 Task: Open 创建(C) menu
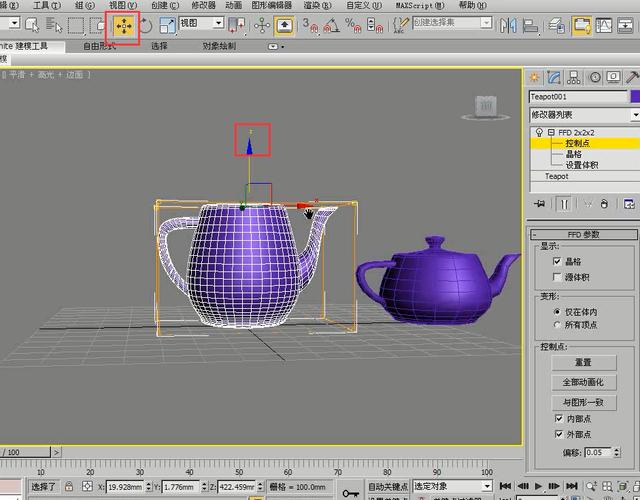point(165,5)
